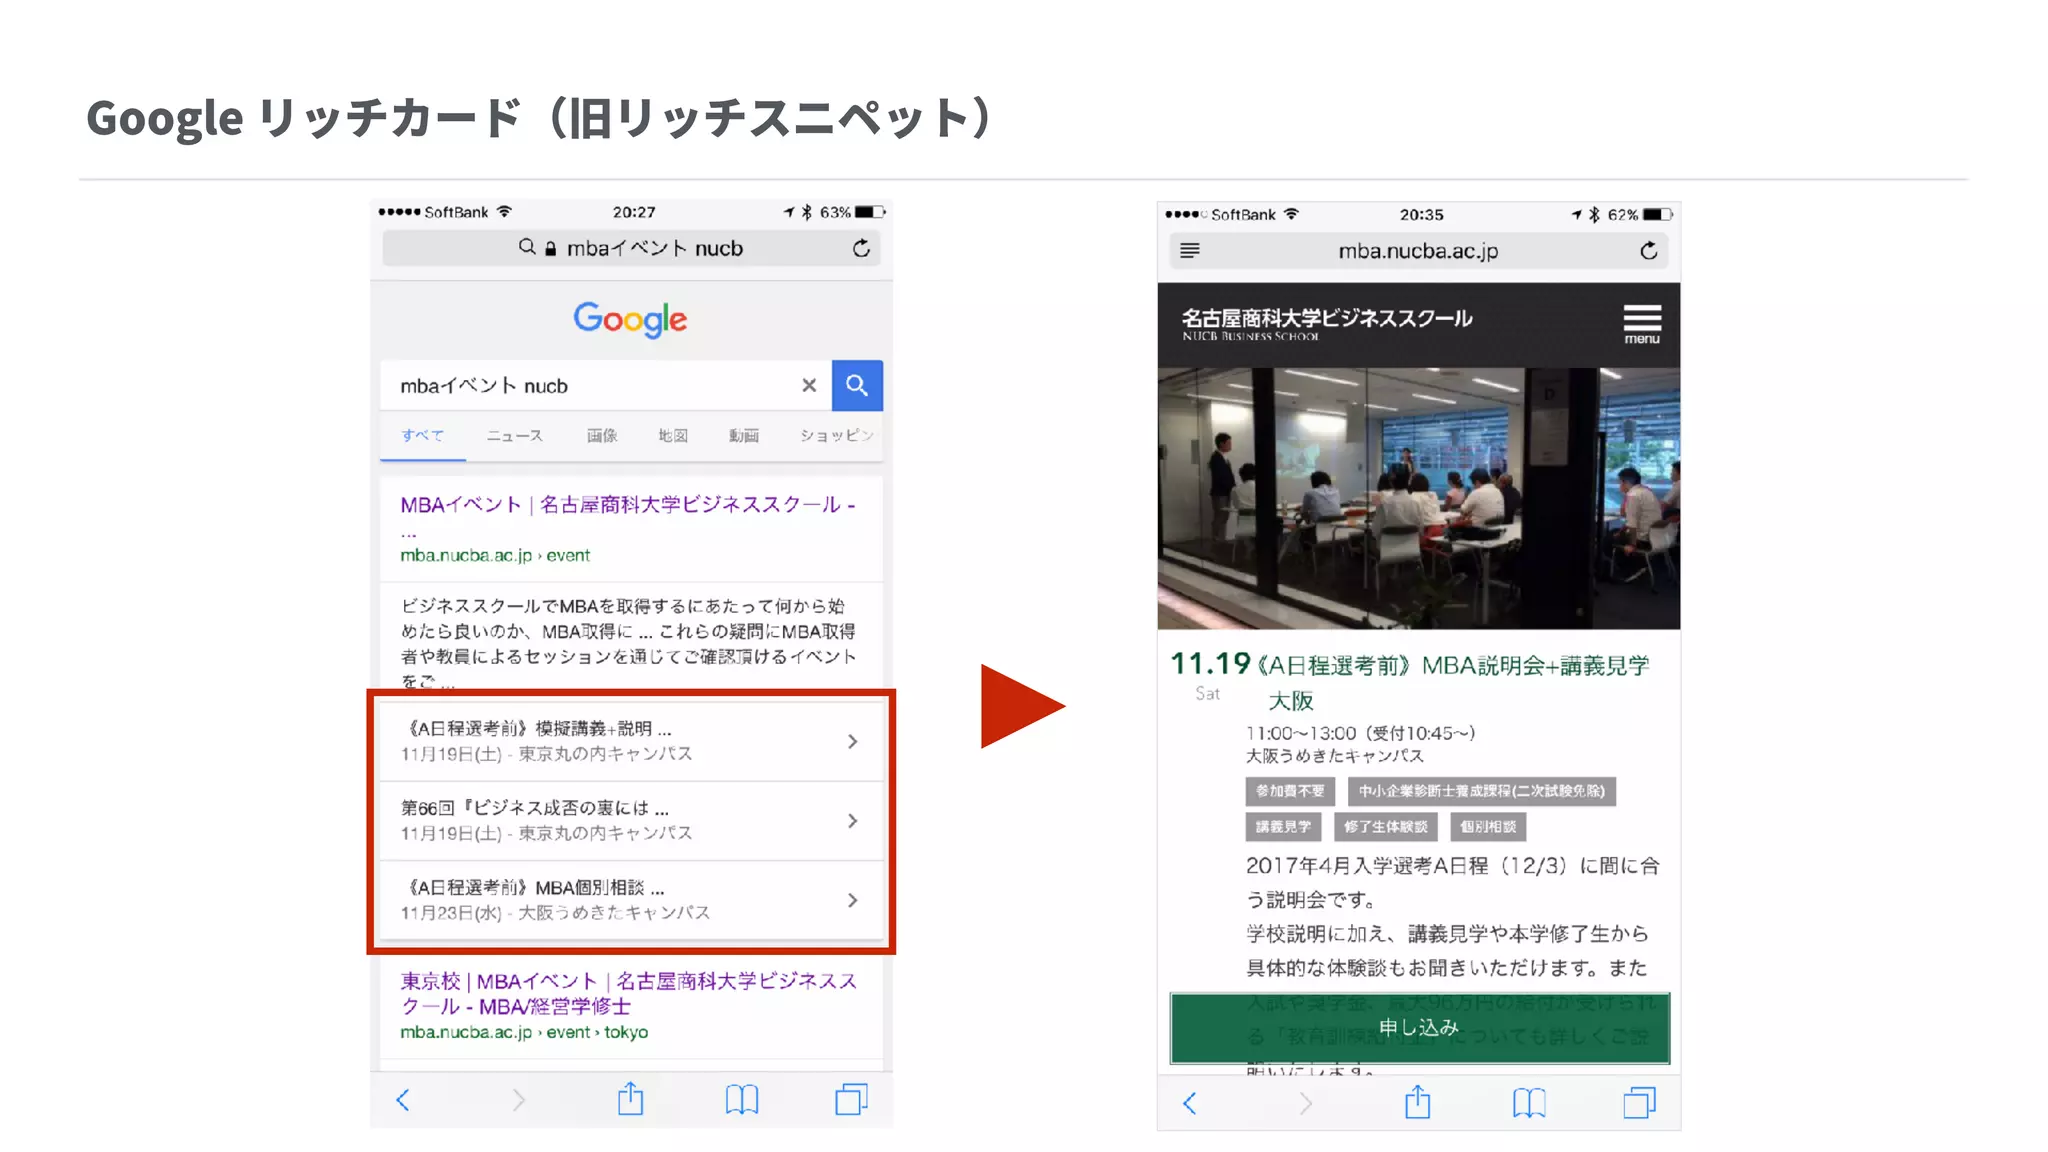The image size is (2048, 1152).
Task: Open 東京校 MBAイベント search result link
Action: (x=628, y=993)
